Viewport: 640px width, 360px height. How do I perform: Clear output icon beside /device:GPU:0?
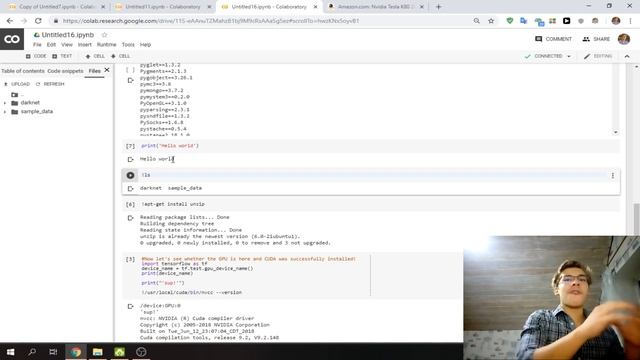click(x=131, y=306)
